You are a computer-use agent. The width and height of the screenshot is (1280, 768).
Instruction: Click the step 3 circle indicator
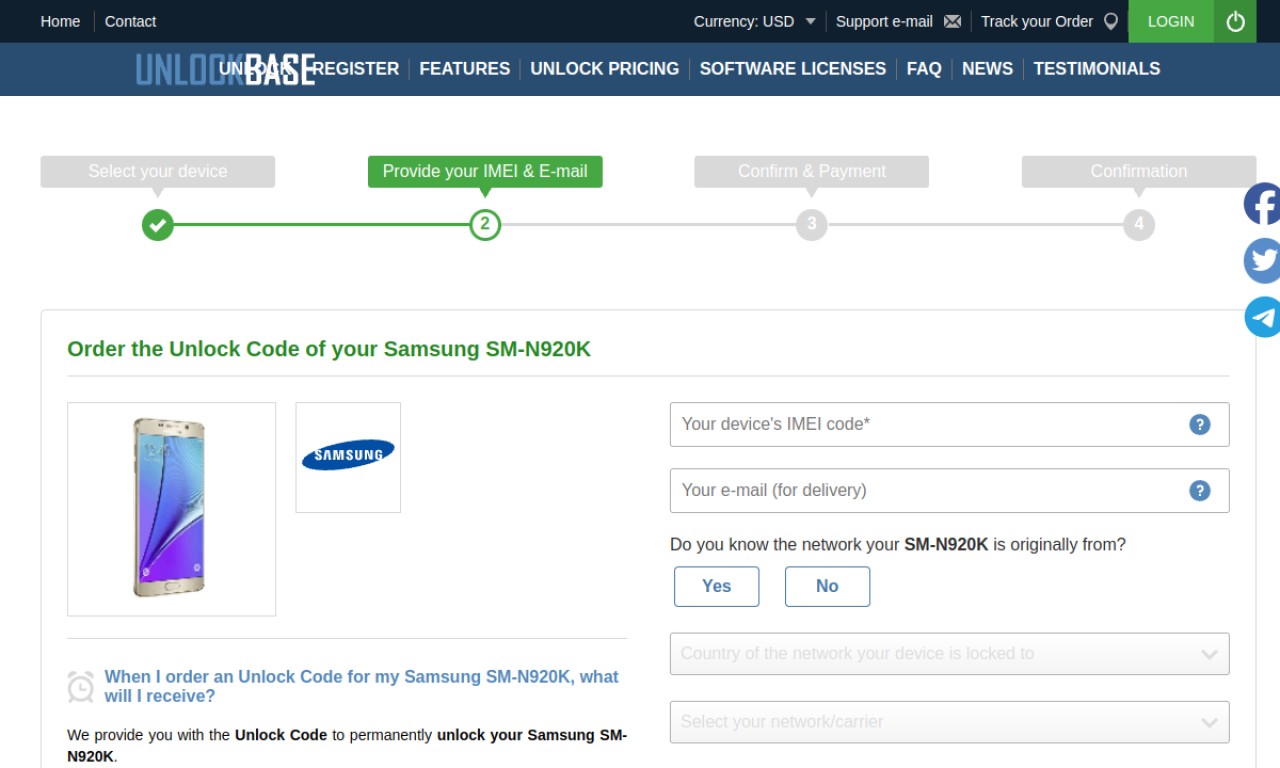tap(812, 224)
